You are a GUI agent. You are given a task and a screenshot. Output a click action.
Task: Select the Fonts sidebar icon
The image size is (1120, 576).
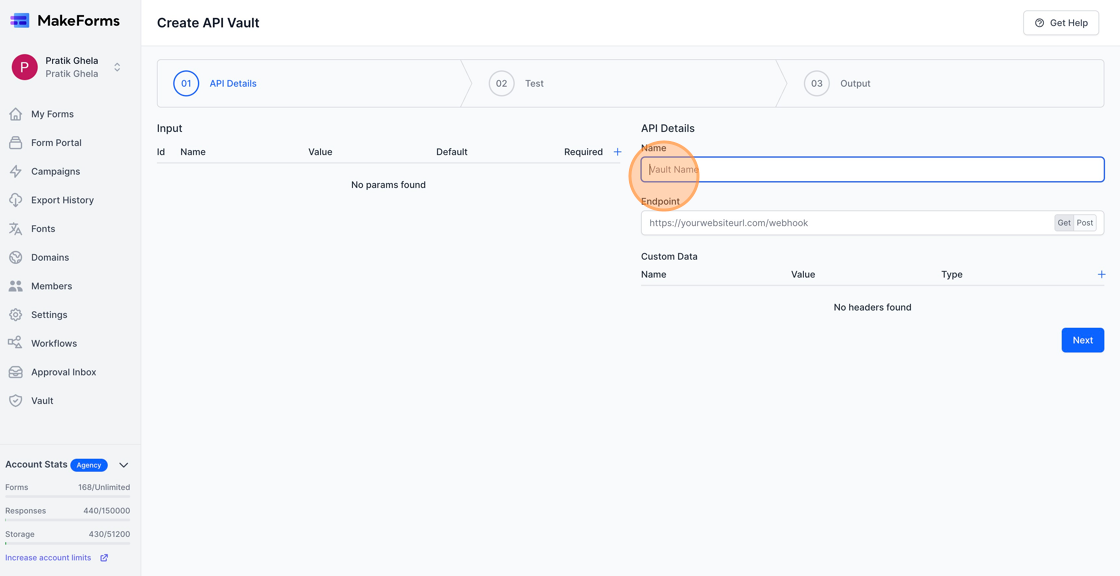pyautogui.click(x=16, y=228)
